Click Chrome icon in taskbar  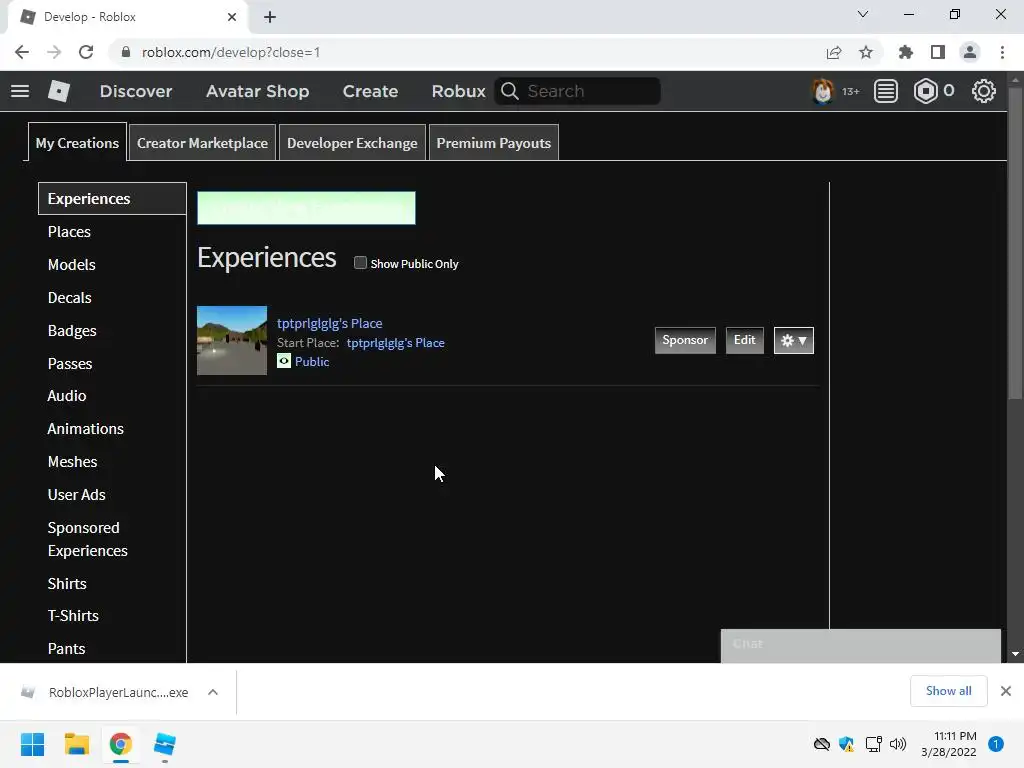pyautogui.click(x=121, y=744)
